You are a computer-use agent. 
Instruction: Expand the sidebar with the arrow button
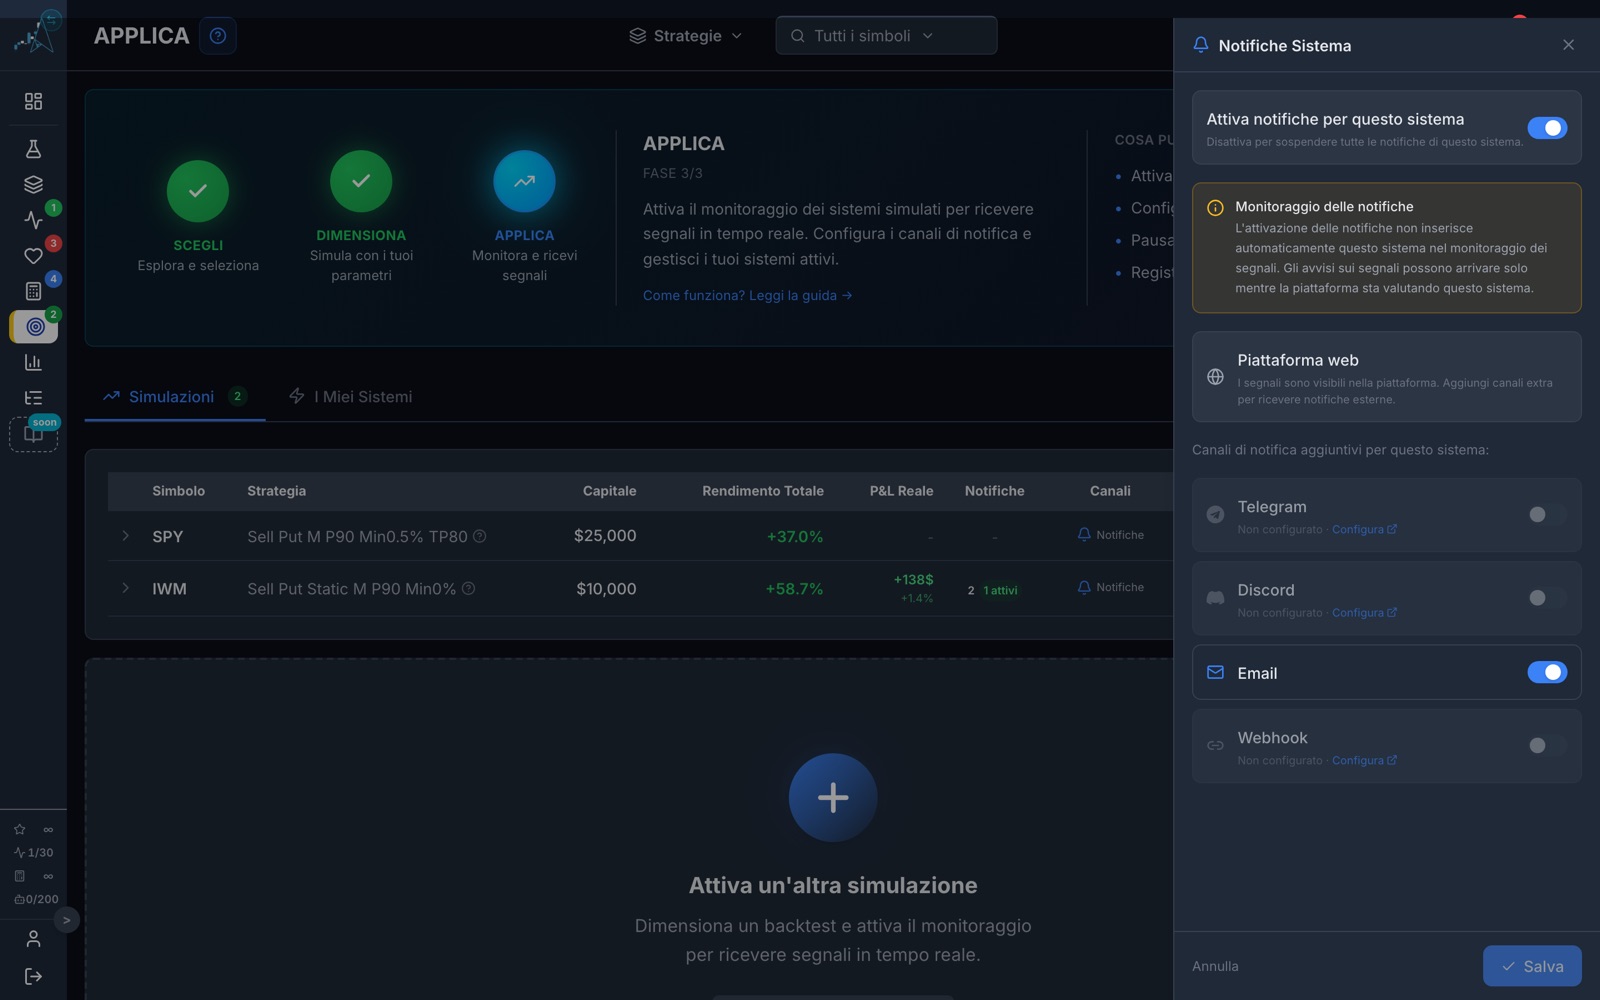click(66, 920)
